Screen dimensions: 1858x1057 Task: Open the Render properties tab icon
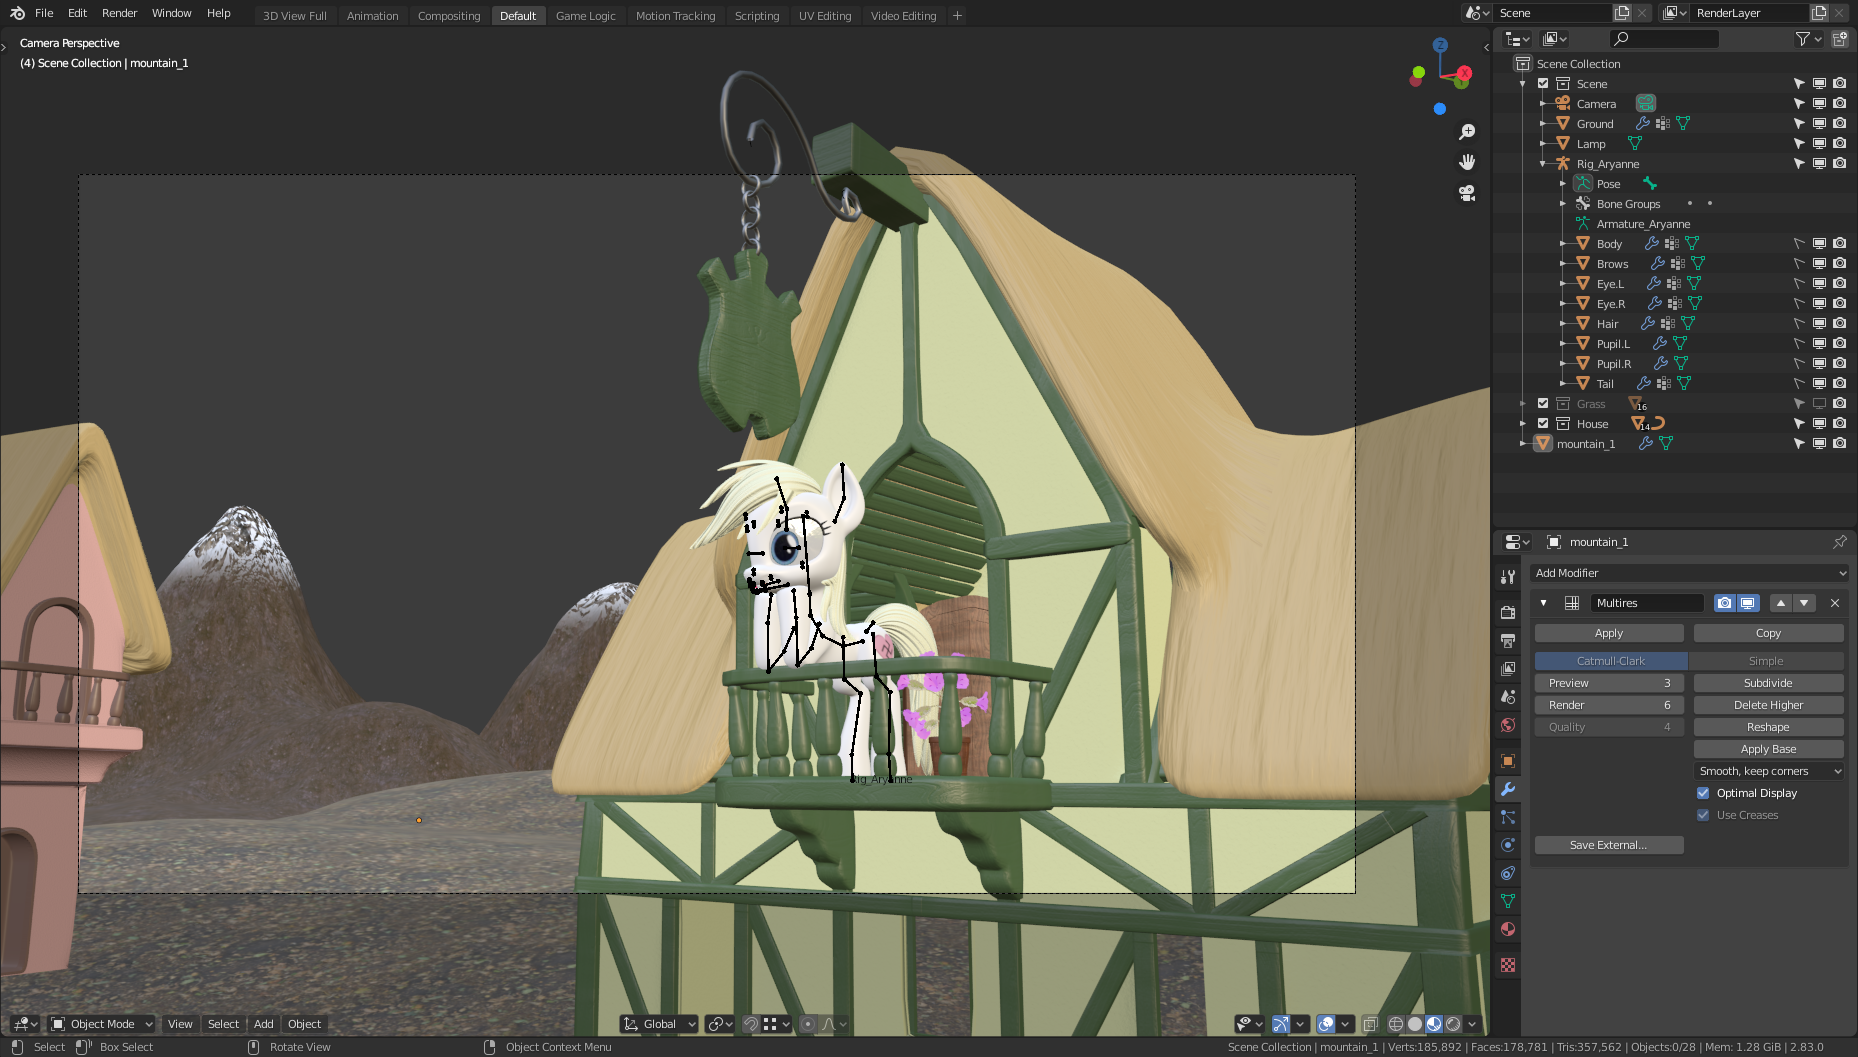tap(1508, 612)
